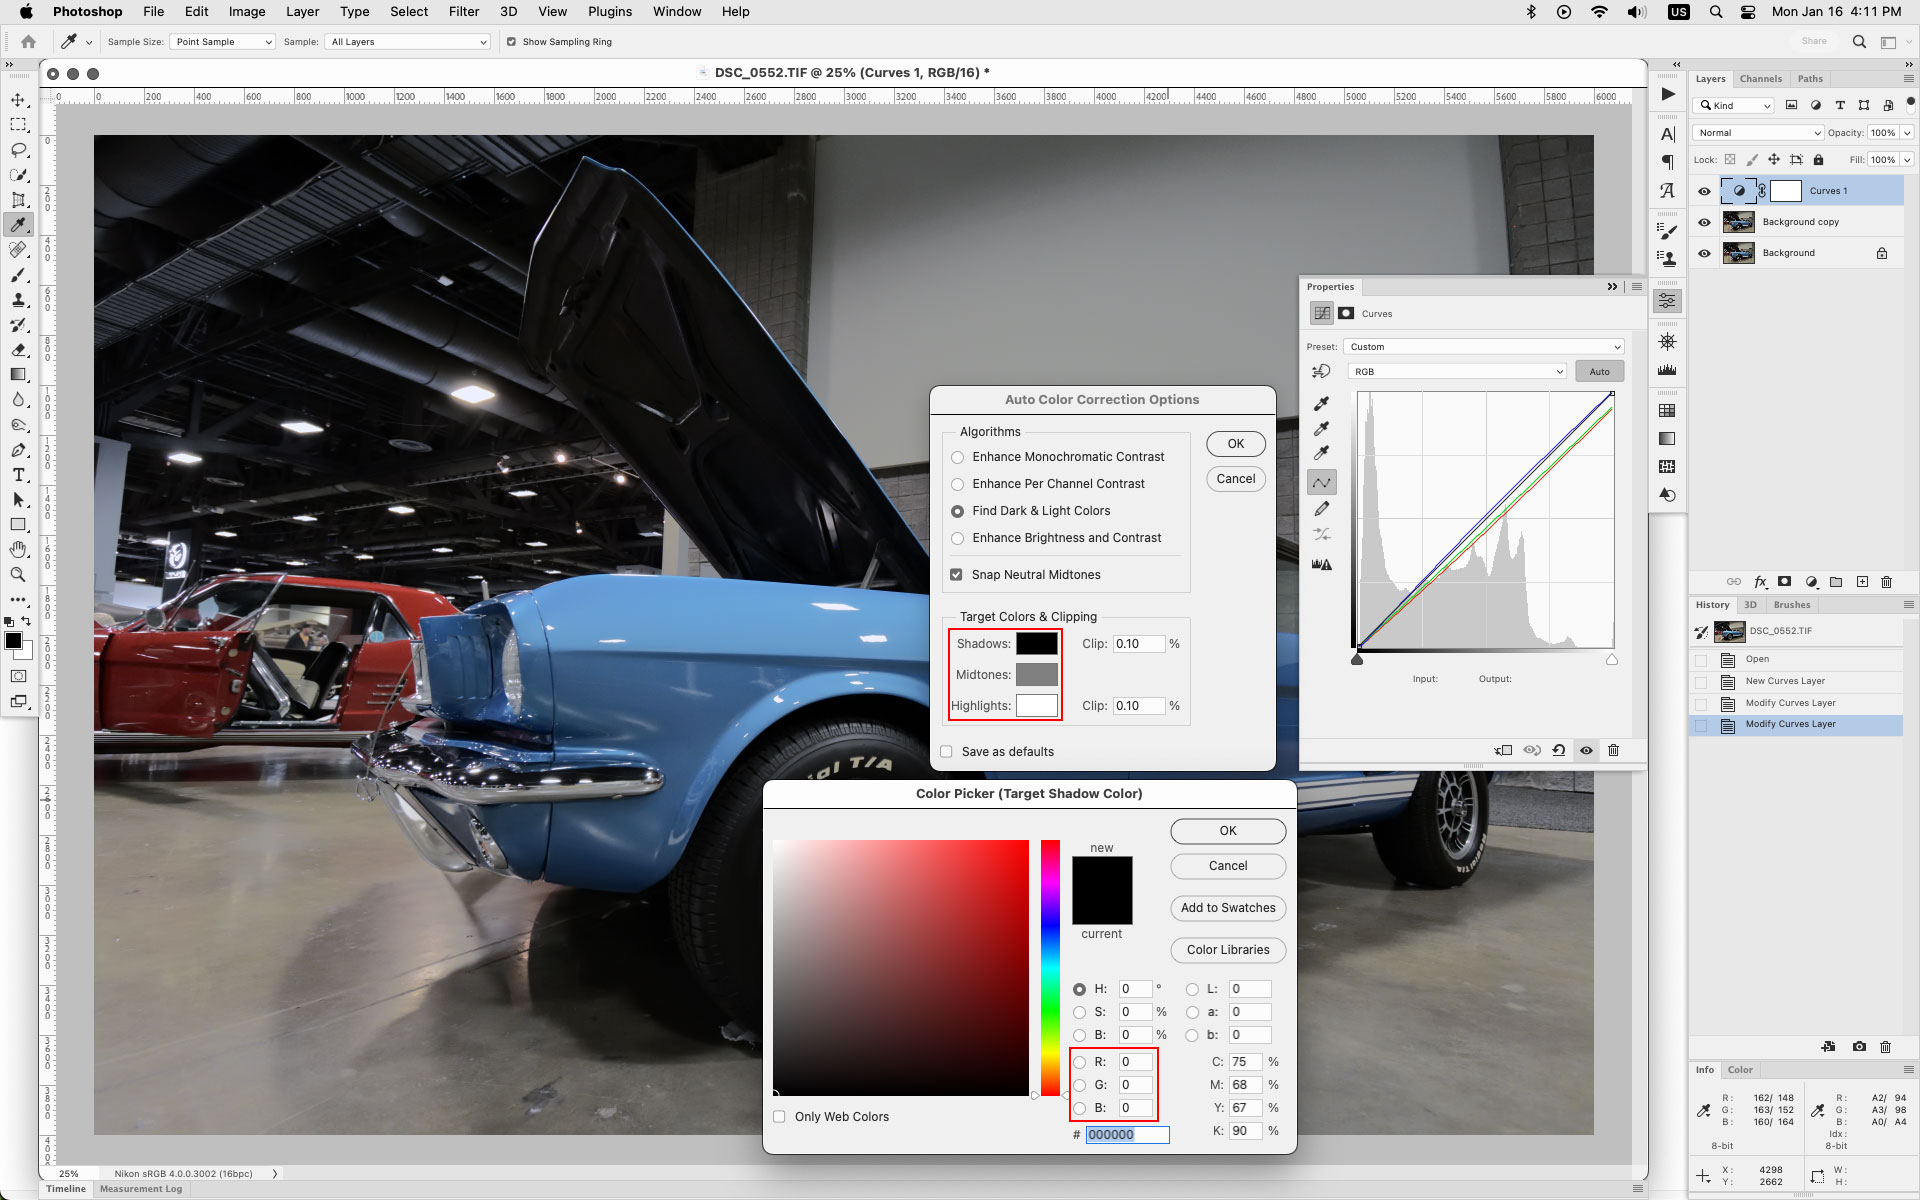The height and width of the screenshot is (1200, 1920).
Task: Open the Midtones target color swatch
Action: 1037,674
